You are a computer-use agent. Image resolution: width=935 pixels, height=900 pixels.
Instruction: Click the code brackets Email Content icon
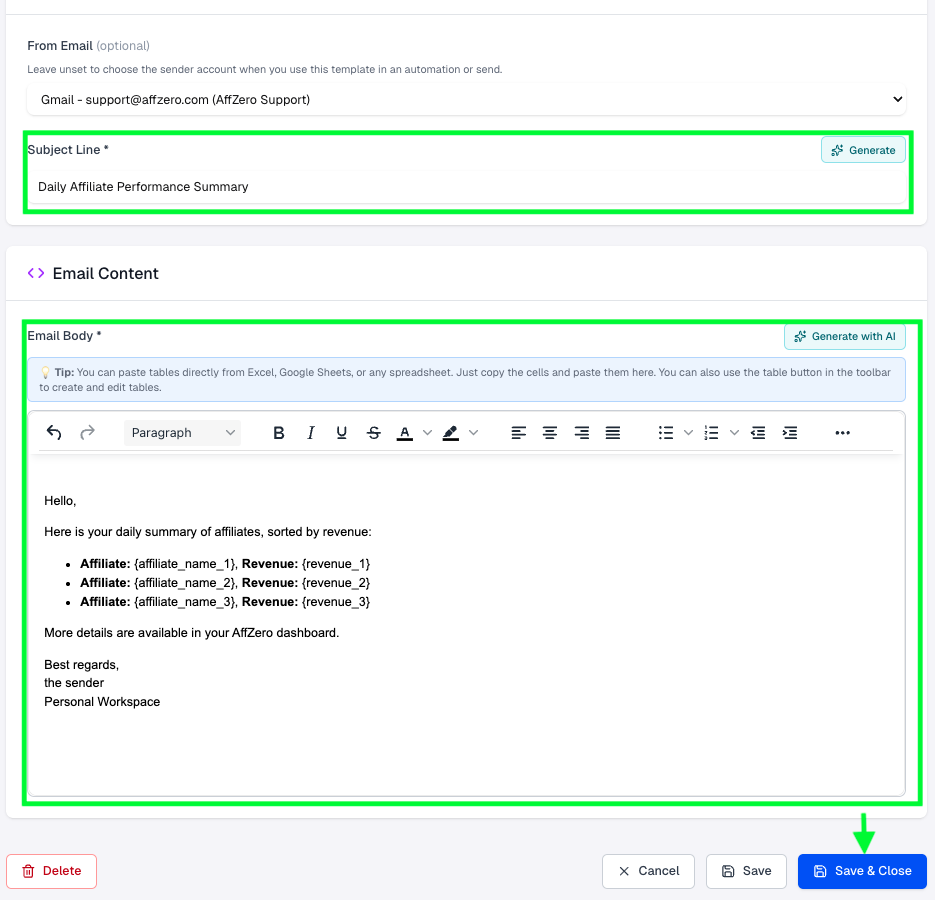(x=36, y=273)
